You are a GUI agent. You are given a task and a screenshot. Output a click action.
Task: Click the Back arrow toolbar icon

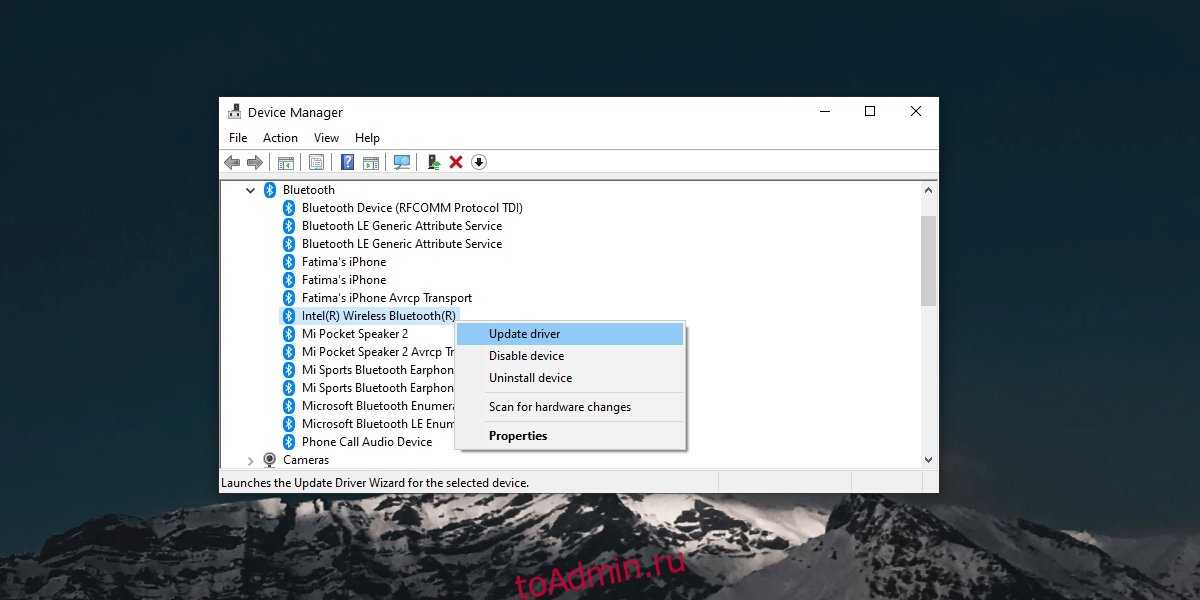232,162
